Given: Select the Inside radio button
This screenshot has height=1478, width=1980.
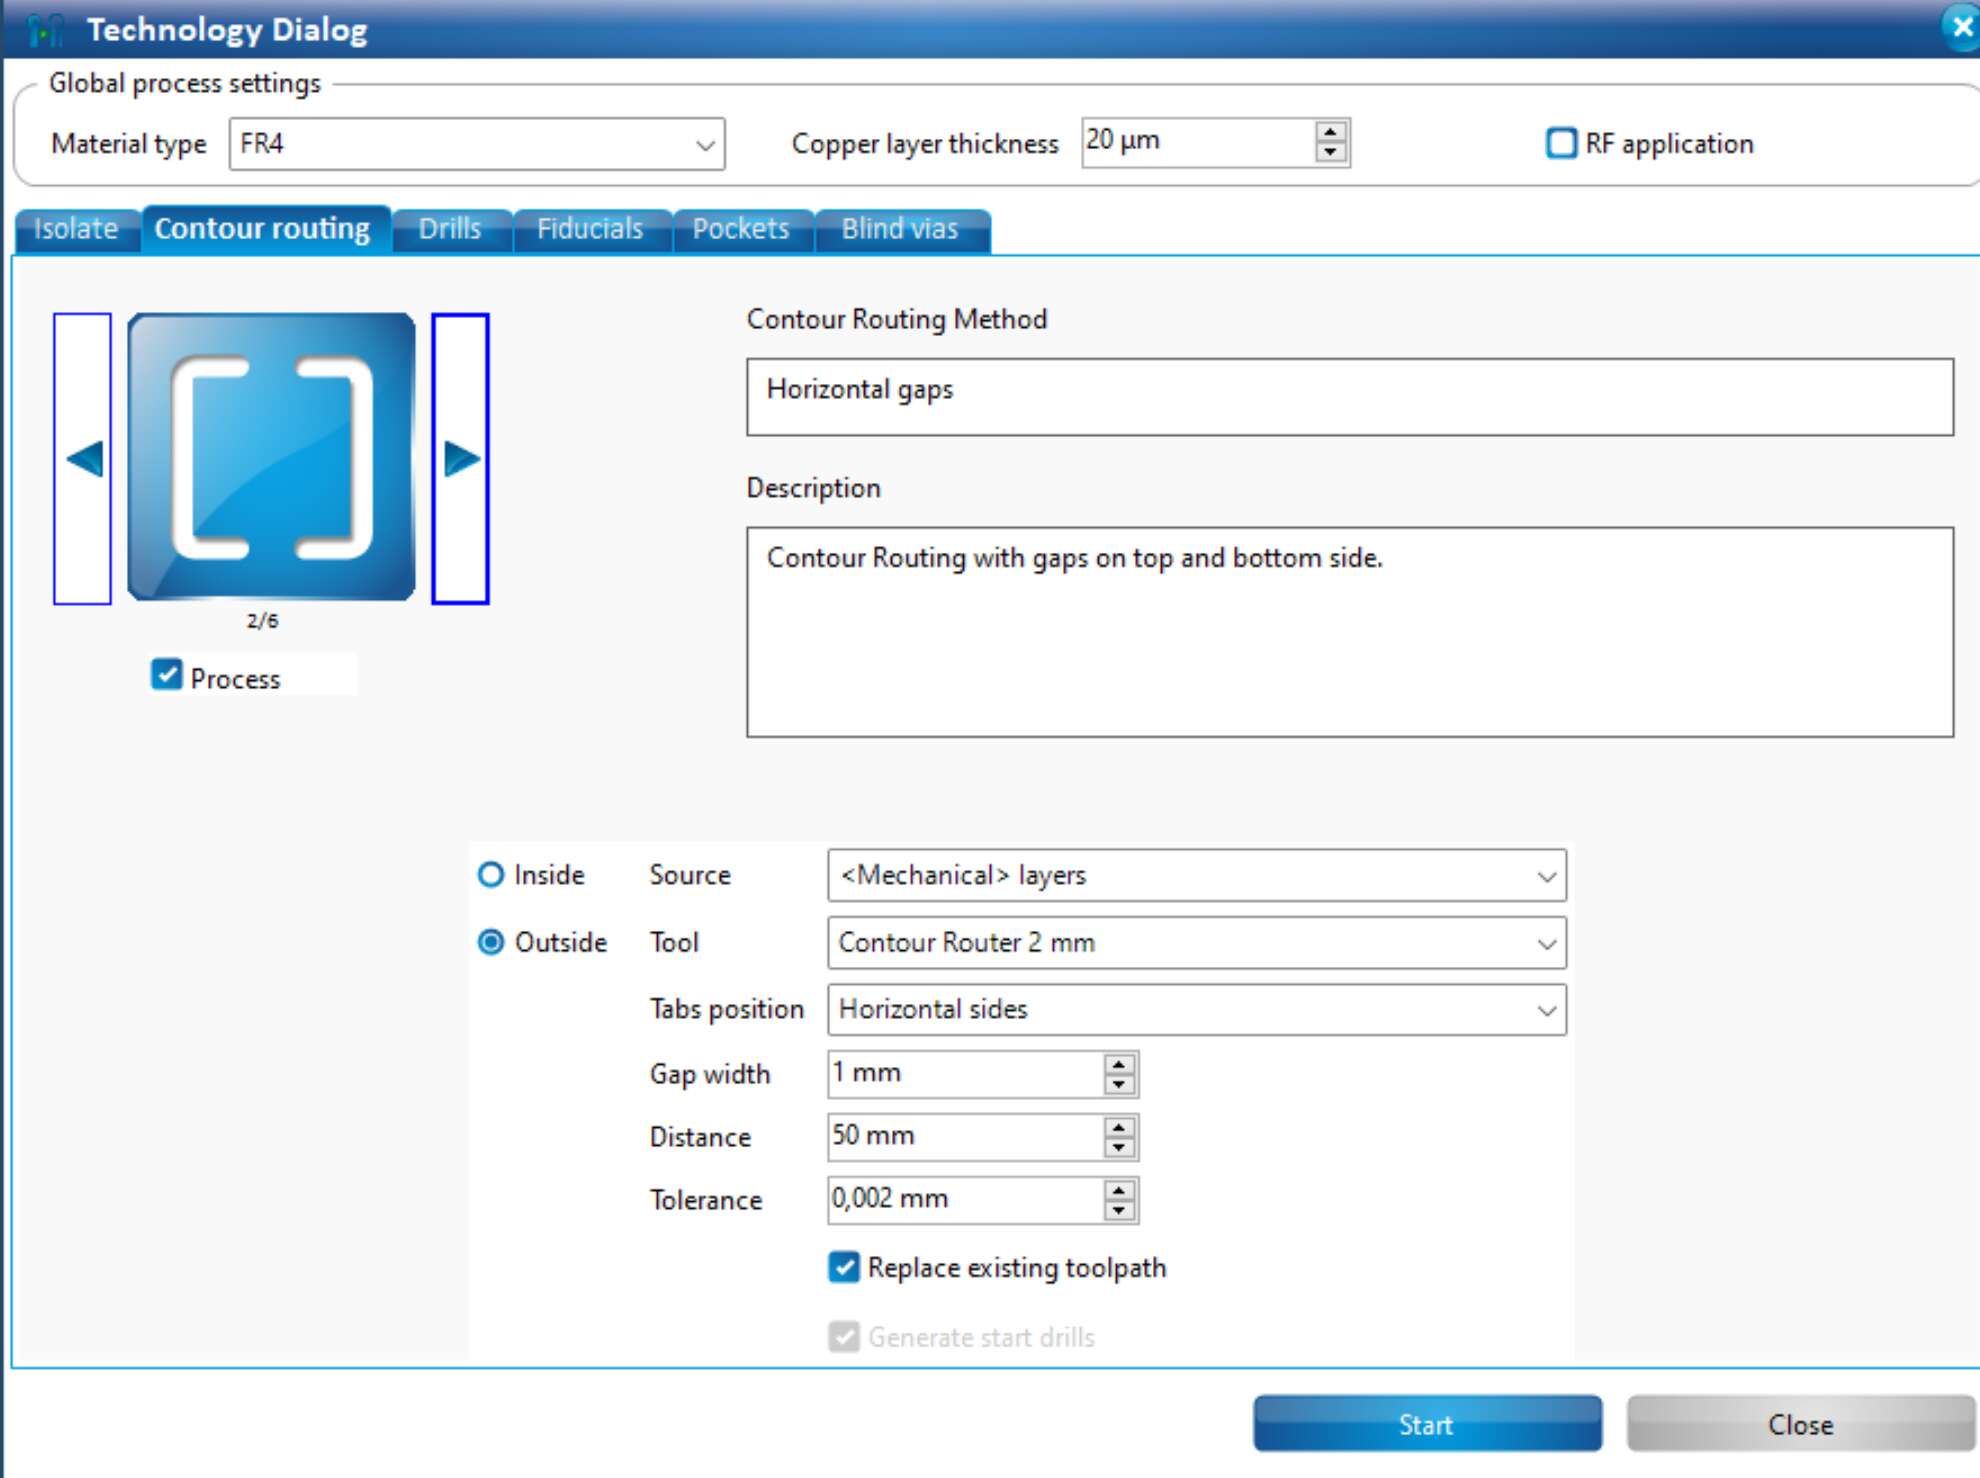Looking at the screenshot, I should click(490, 874).
